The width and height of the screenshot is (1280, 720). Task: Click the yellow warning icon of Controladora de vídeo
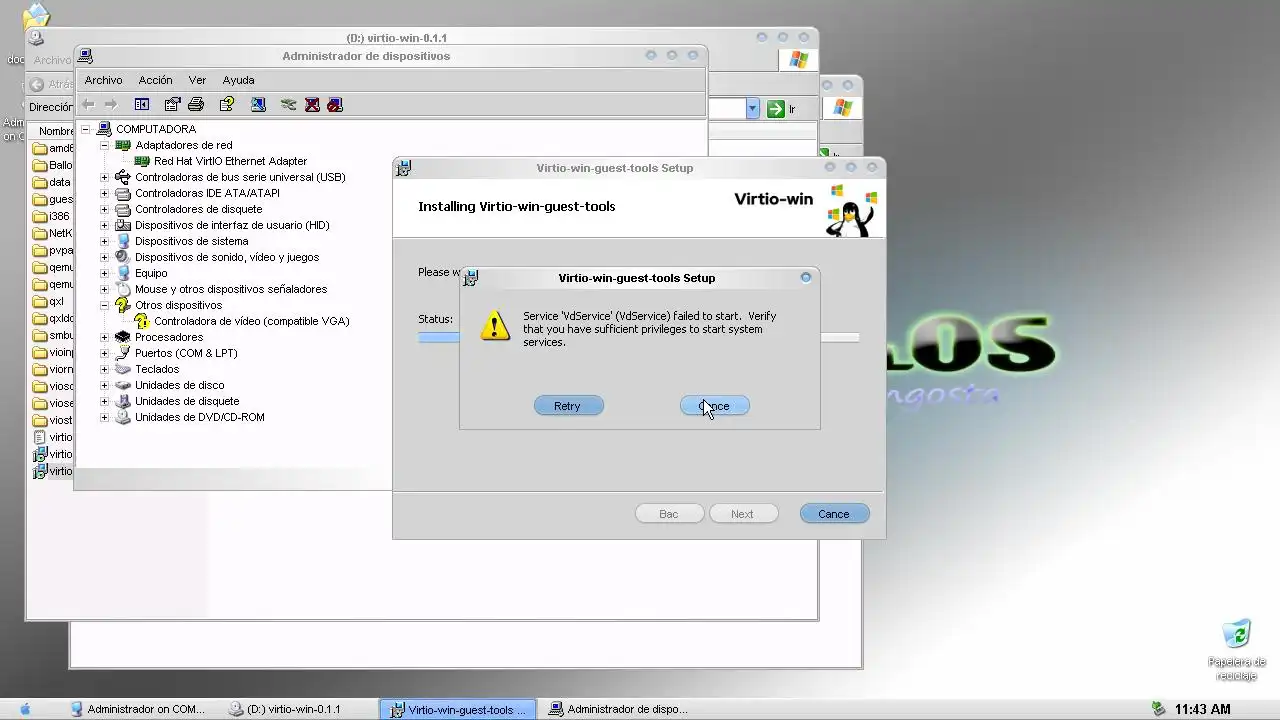pos(142,321)
